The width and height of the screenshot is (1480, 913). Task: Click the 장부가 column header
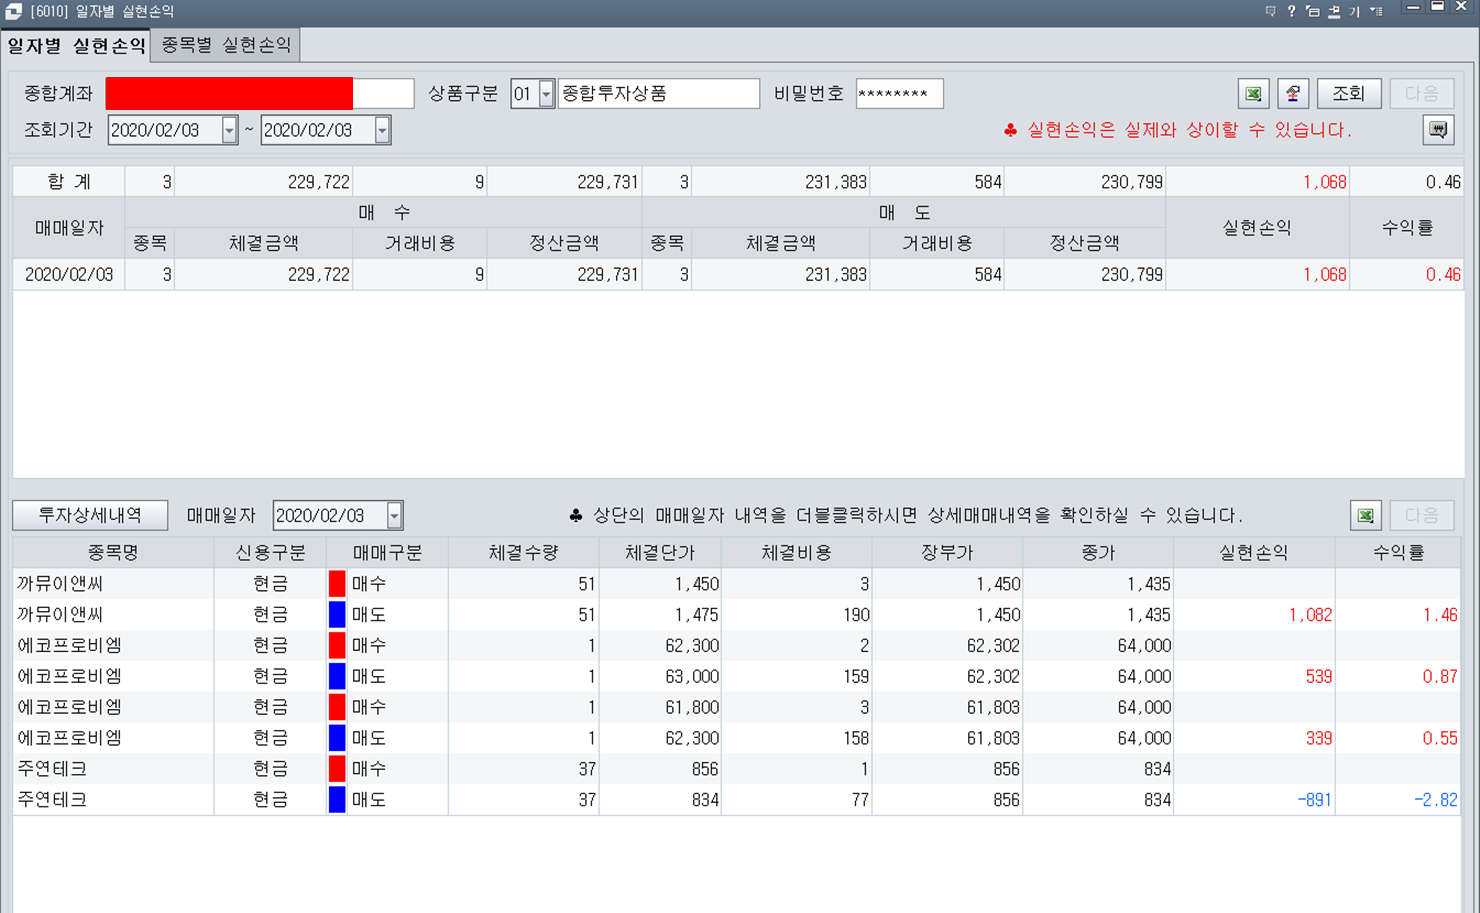point(947,553)
